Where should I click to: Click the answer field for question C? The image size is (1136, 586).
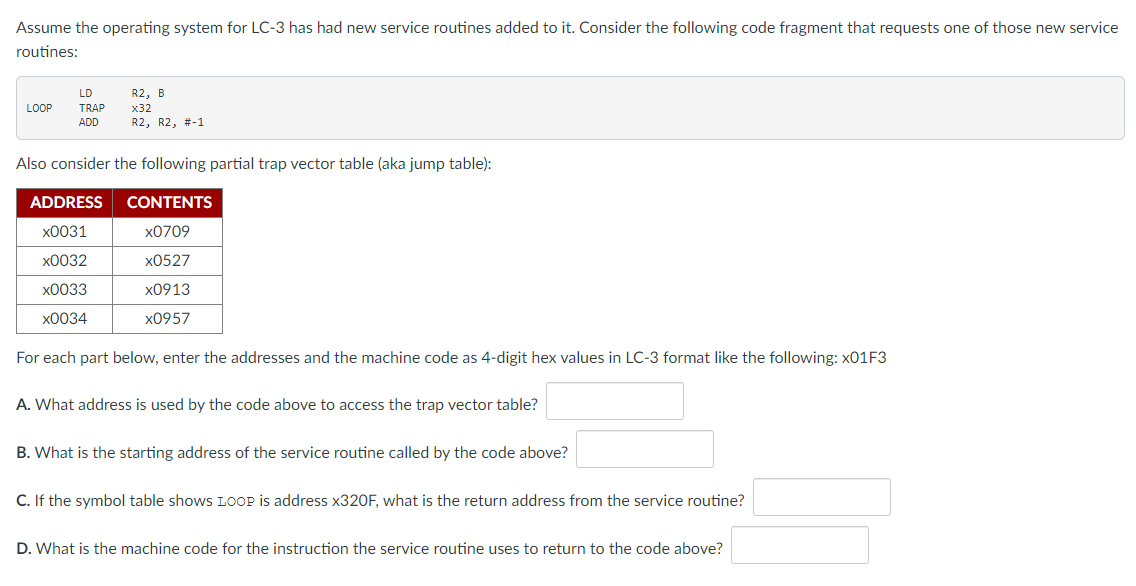[x=820, y=496]
